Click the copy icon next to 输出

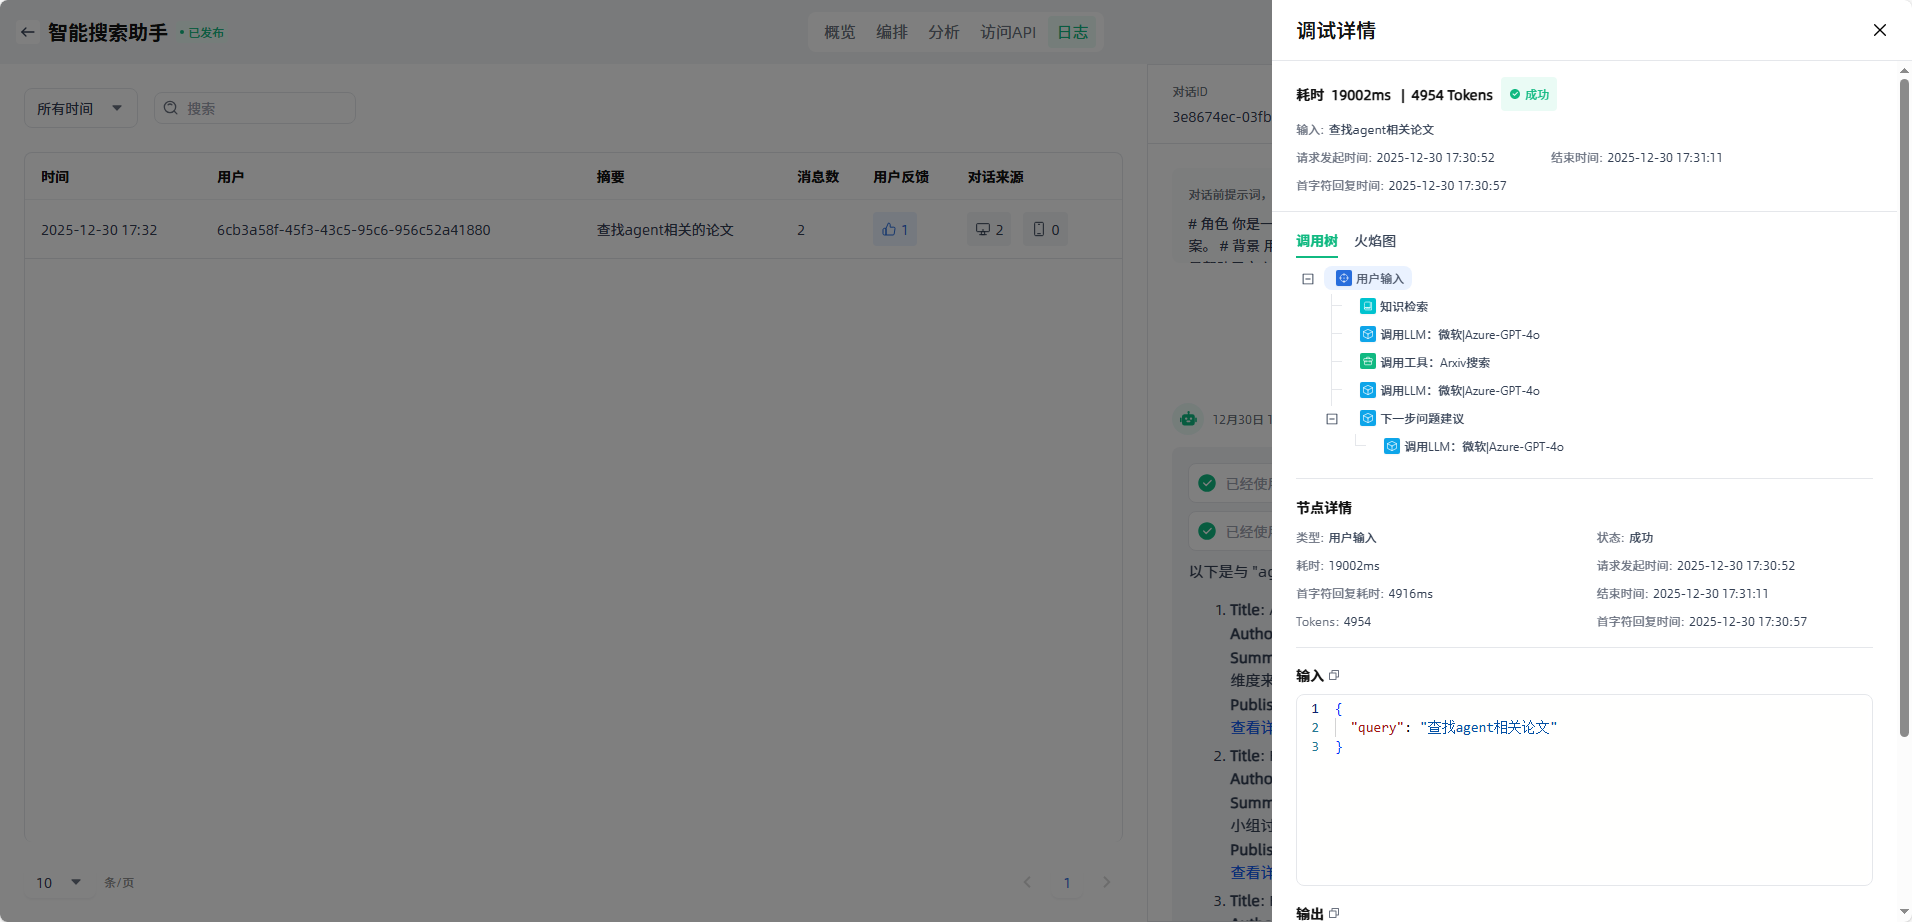1334,913
